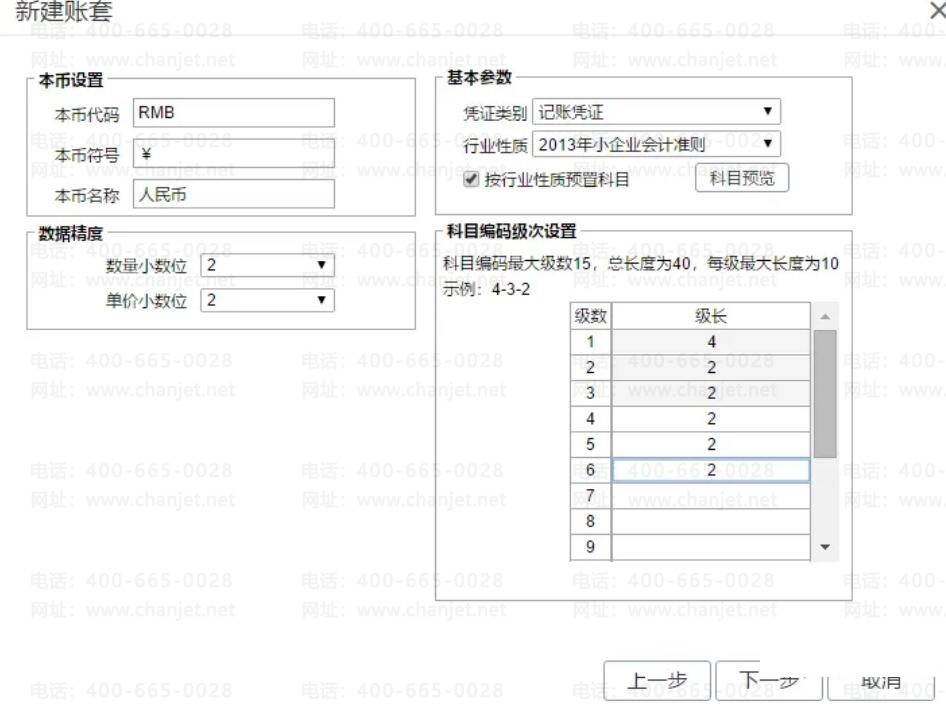The width and height of the screenshot is (946, 708).
Task: Click the level table scrollbar thumb
Action: click(x=825, y=394)
